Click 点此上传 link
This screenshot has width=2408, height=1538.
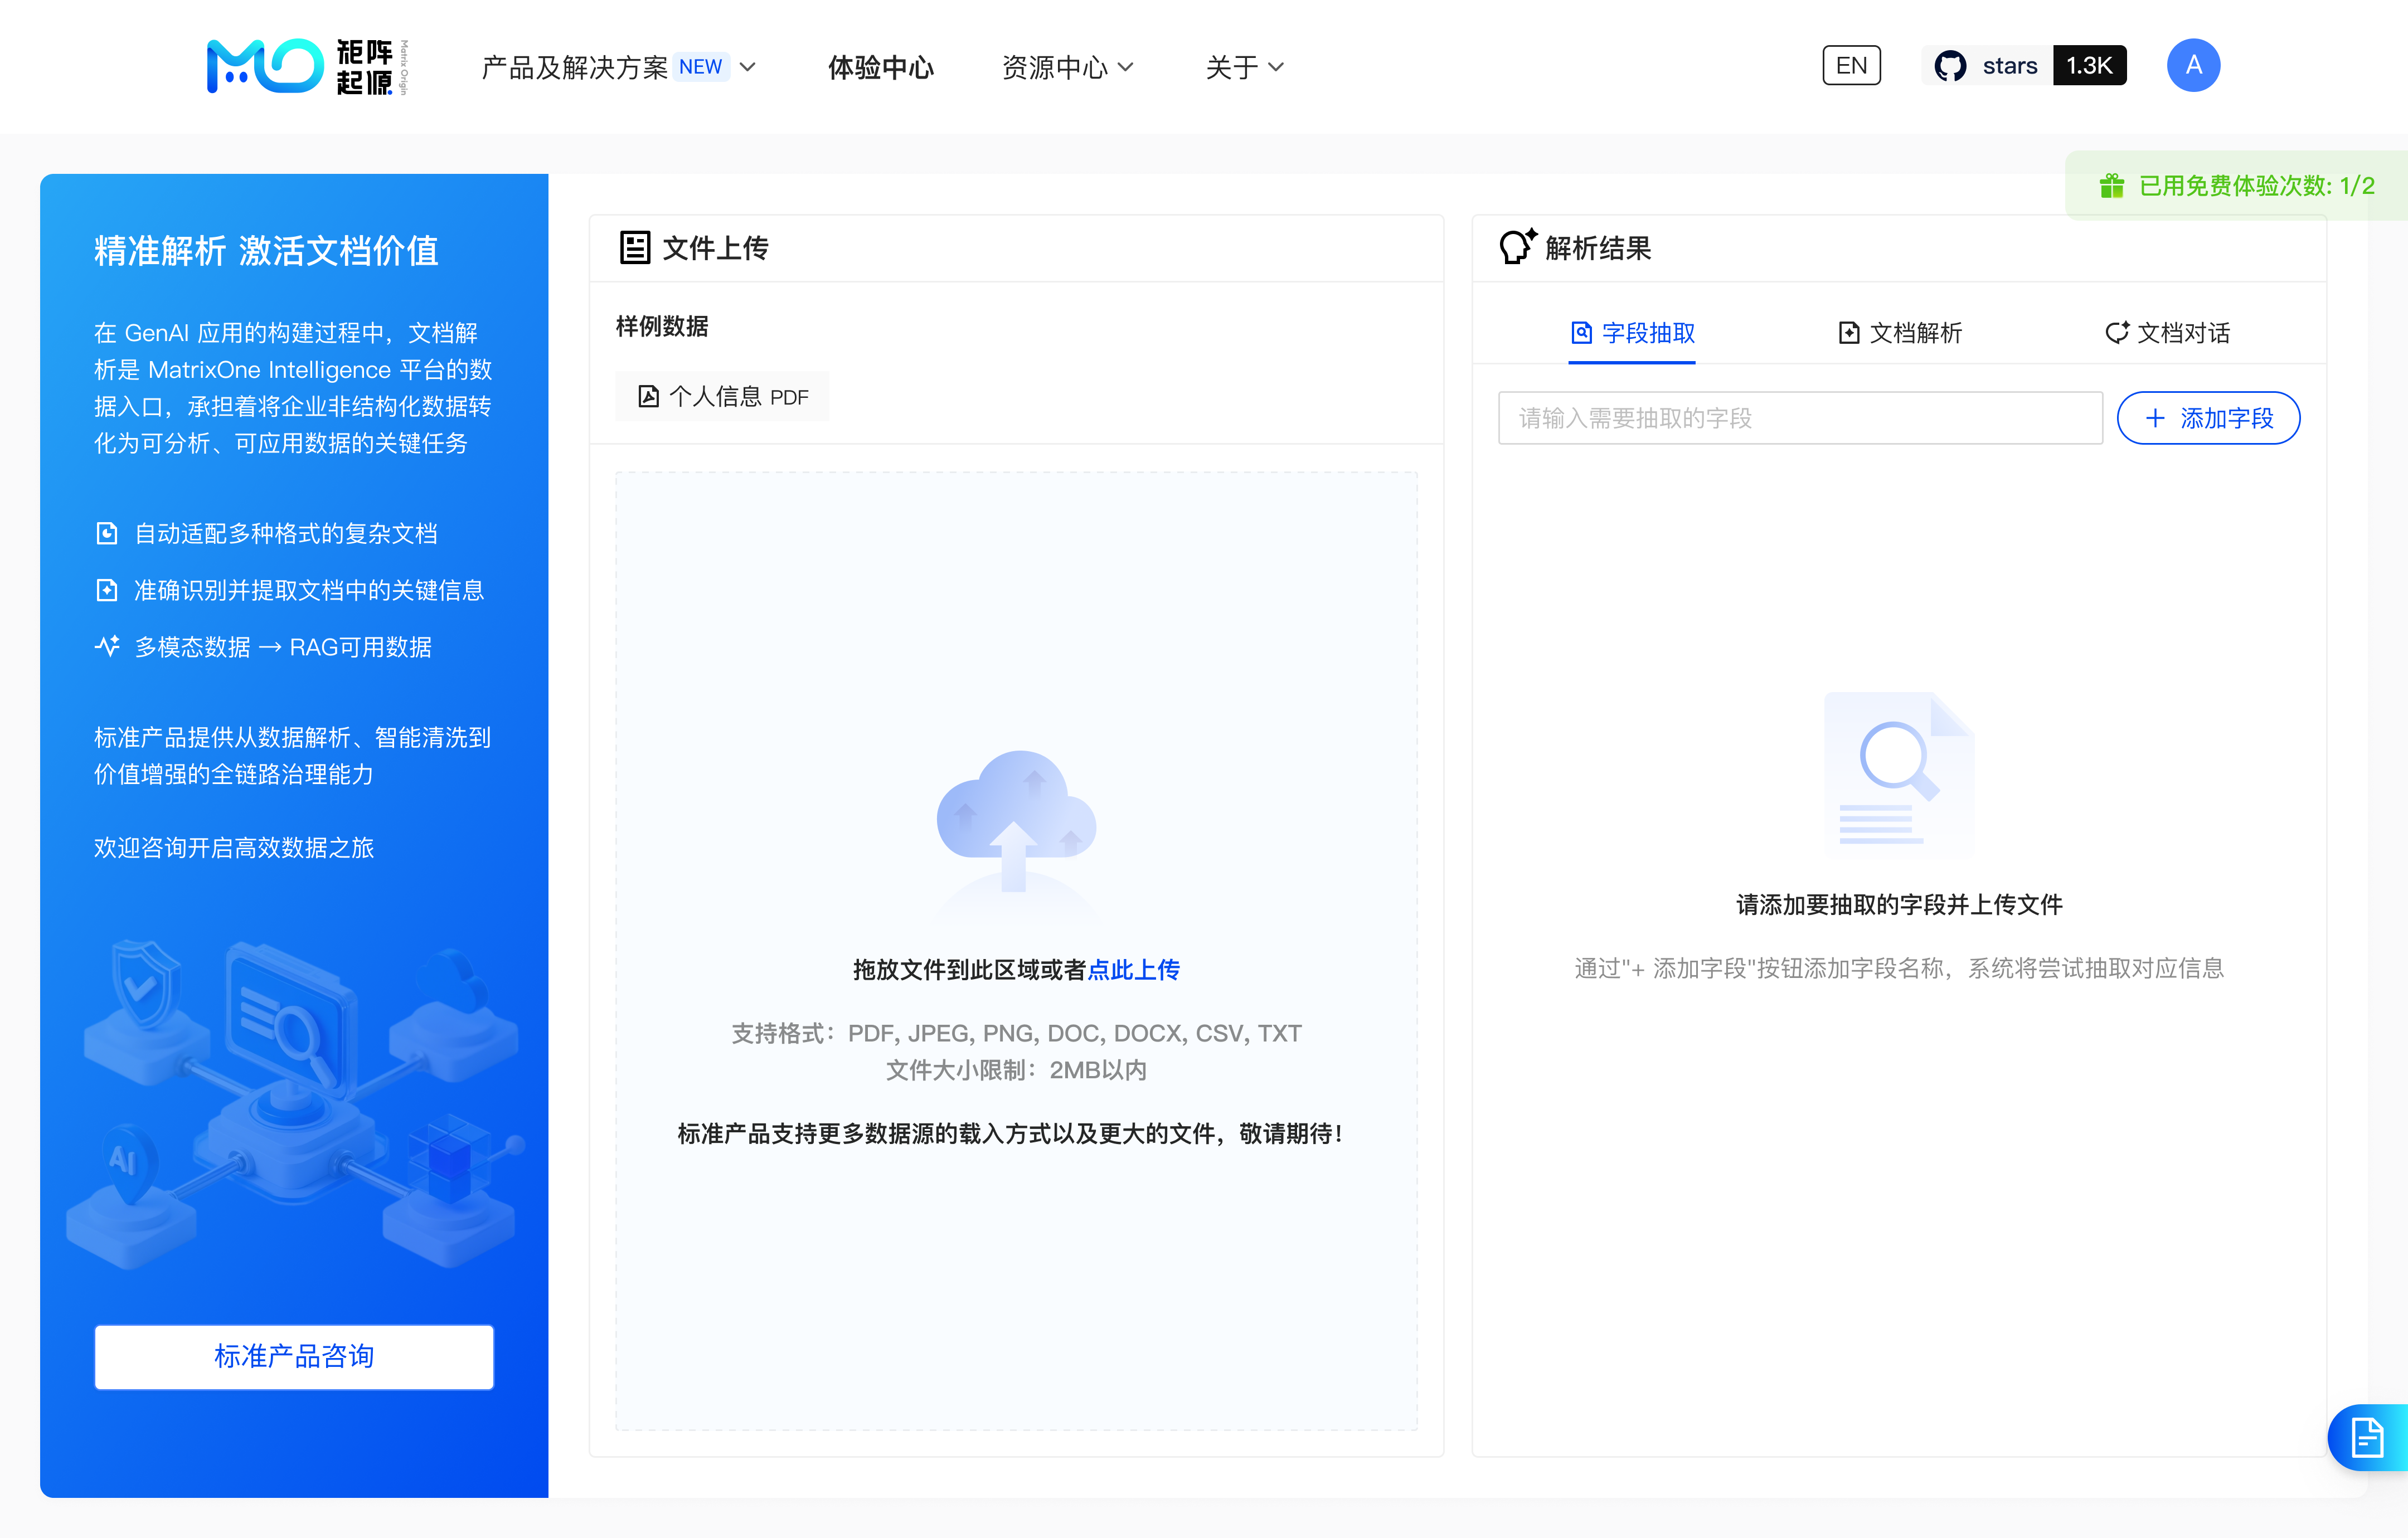pos(1133,969)
